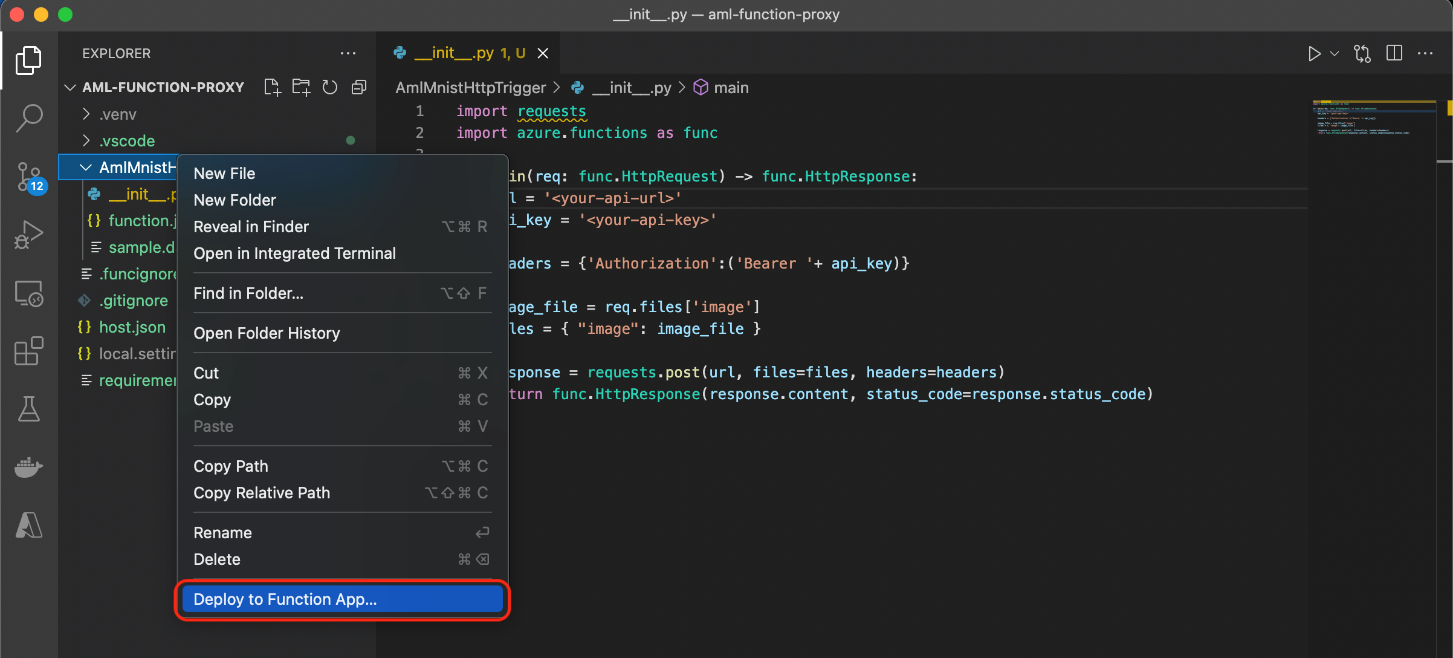Select Copy Relative Path
This screenshot has height=658, width=1453.
(342, 492)
